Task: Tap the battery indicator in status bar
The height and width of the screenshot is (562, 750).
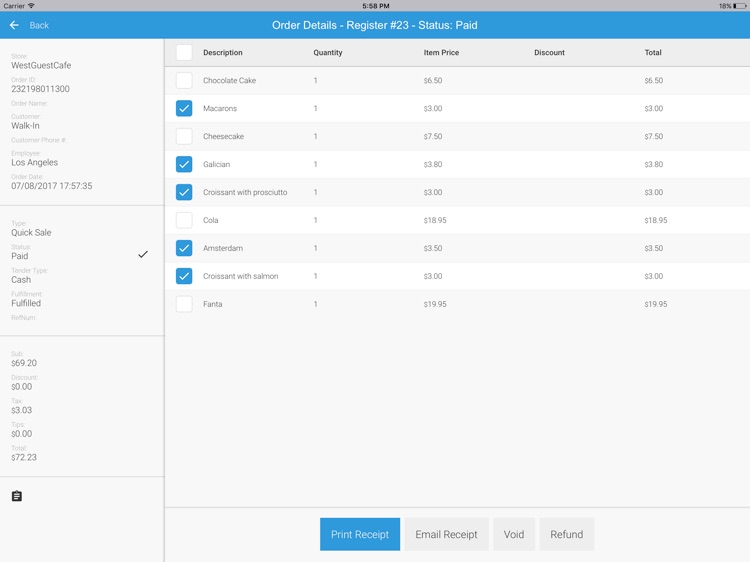Action: pos(739,6)
